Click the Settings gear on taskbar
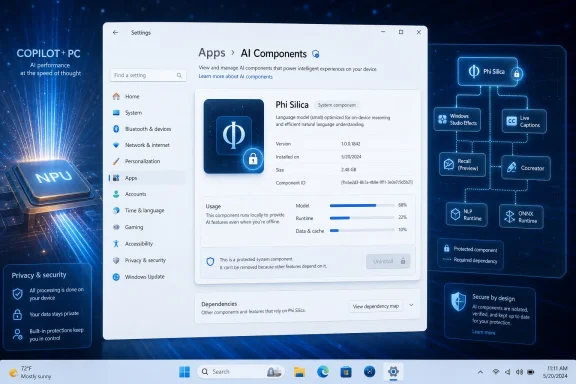Screen dimensions: 576x384 click(393, 372)
